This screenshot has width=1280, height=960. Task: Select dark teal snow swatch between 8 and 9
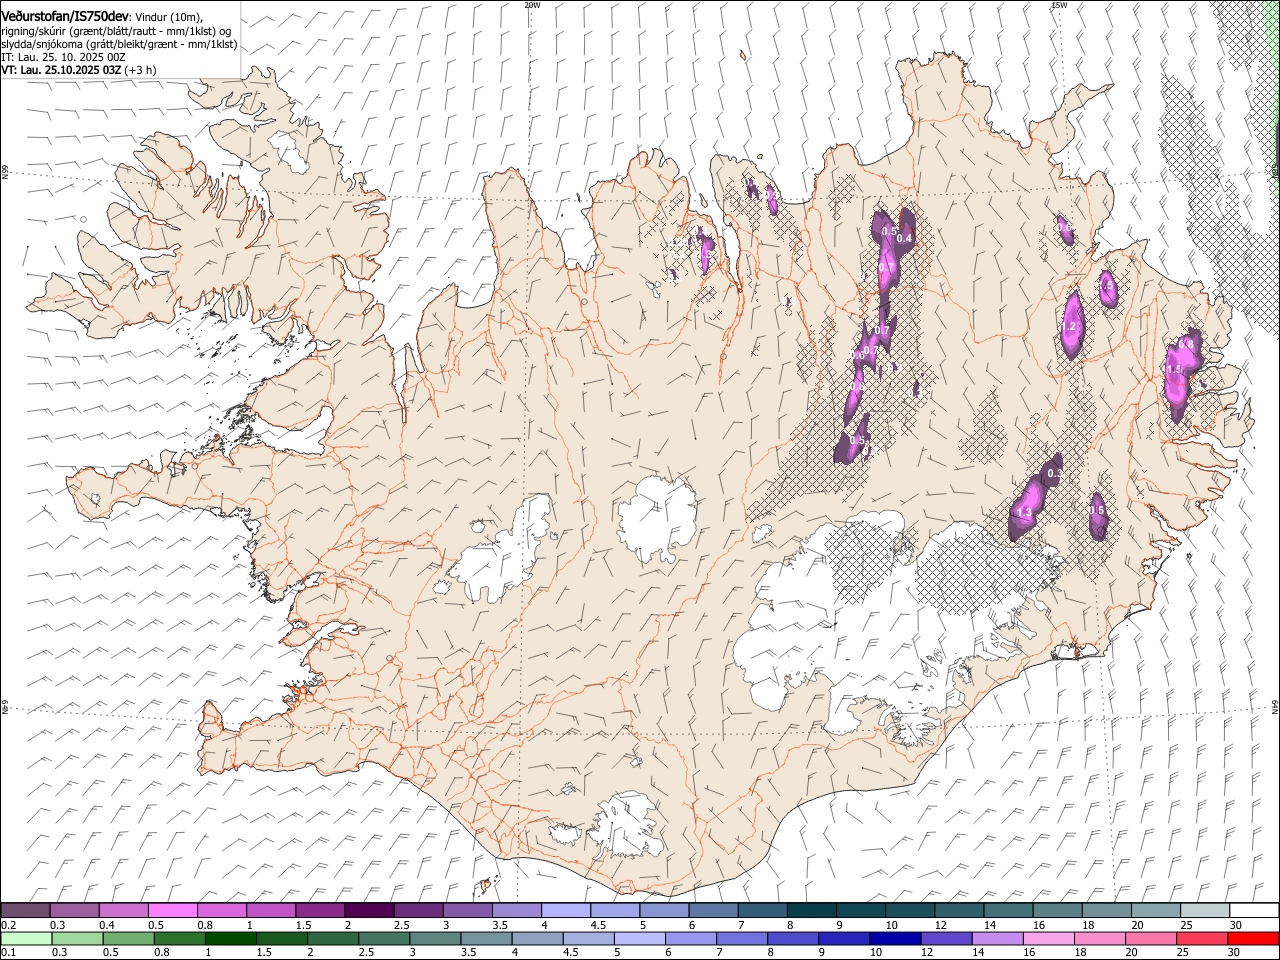point(811,911)
